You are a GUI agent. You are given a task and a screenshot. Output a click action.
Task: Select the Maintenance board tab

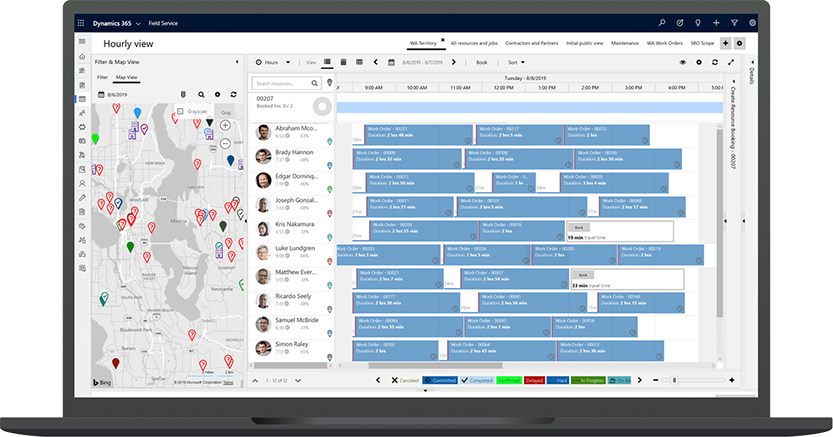[625, 44]
